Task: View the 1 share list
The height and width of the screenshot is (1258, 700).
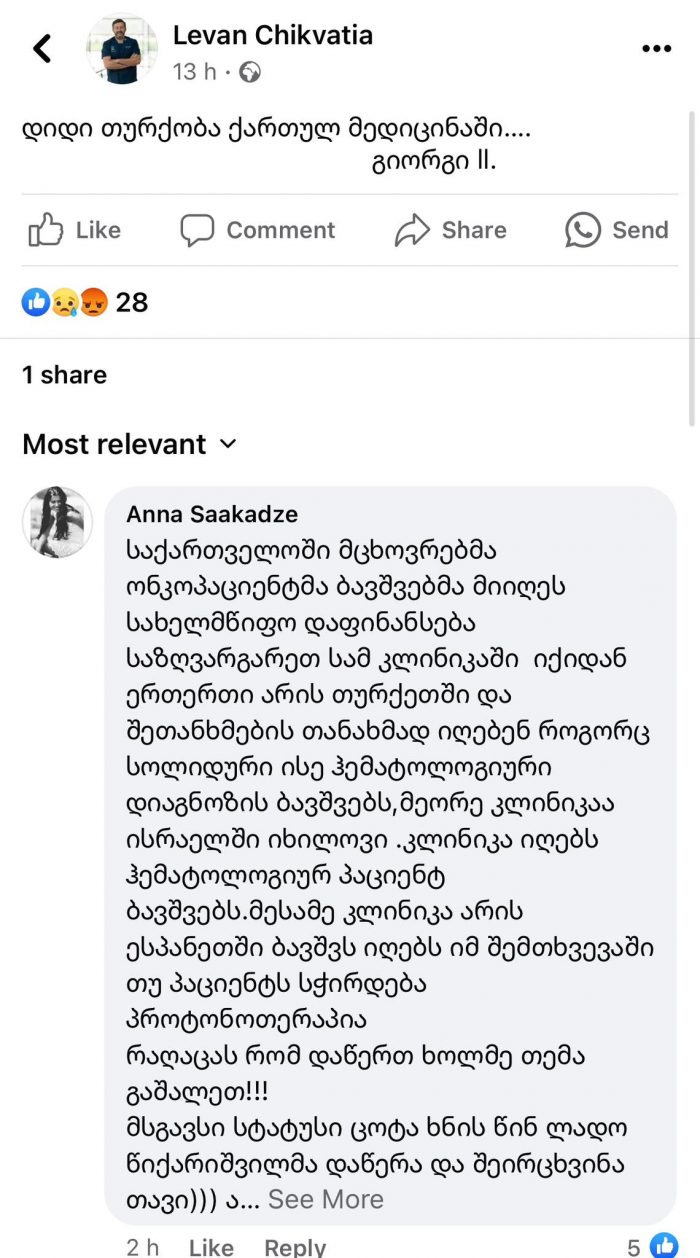Action: coord(64,375)
